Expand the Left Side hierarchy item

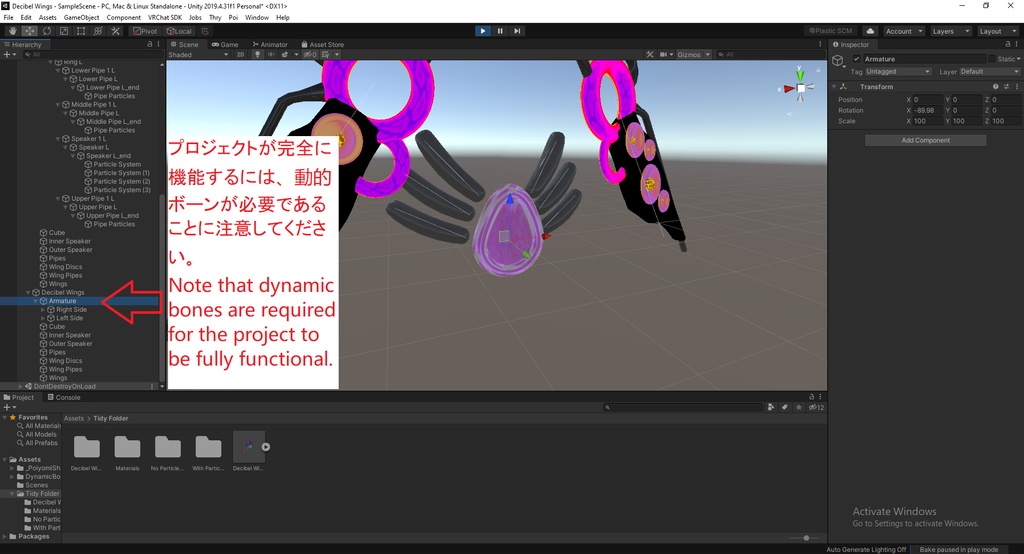(x=44, y=318)
